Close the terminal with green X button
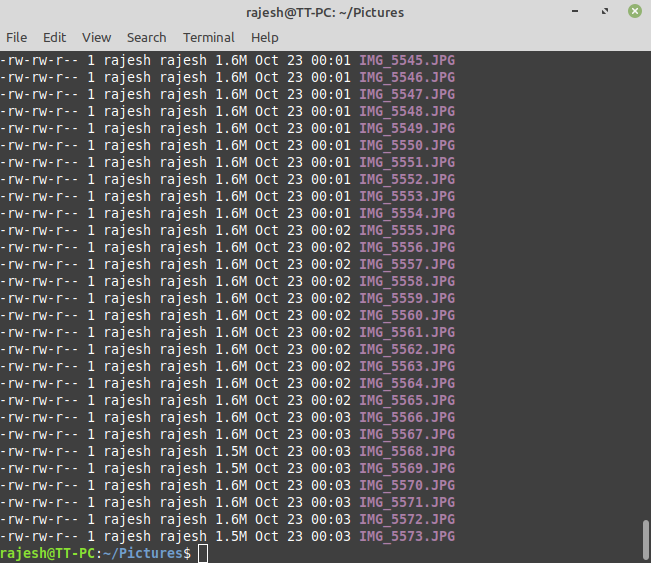 click(x=634, y=11)
